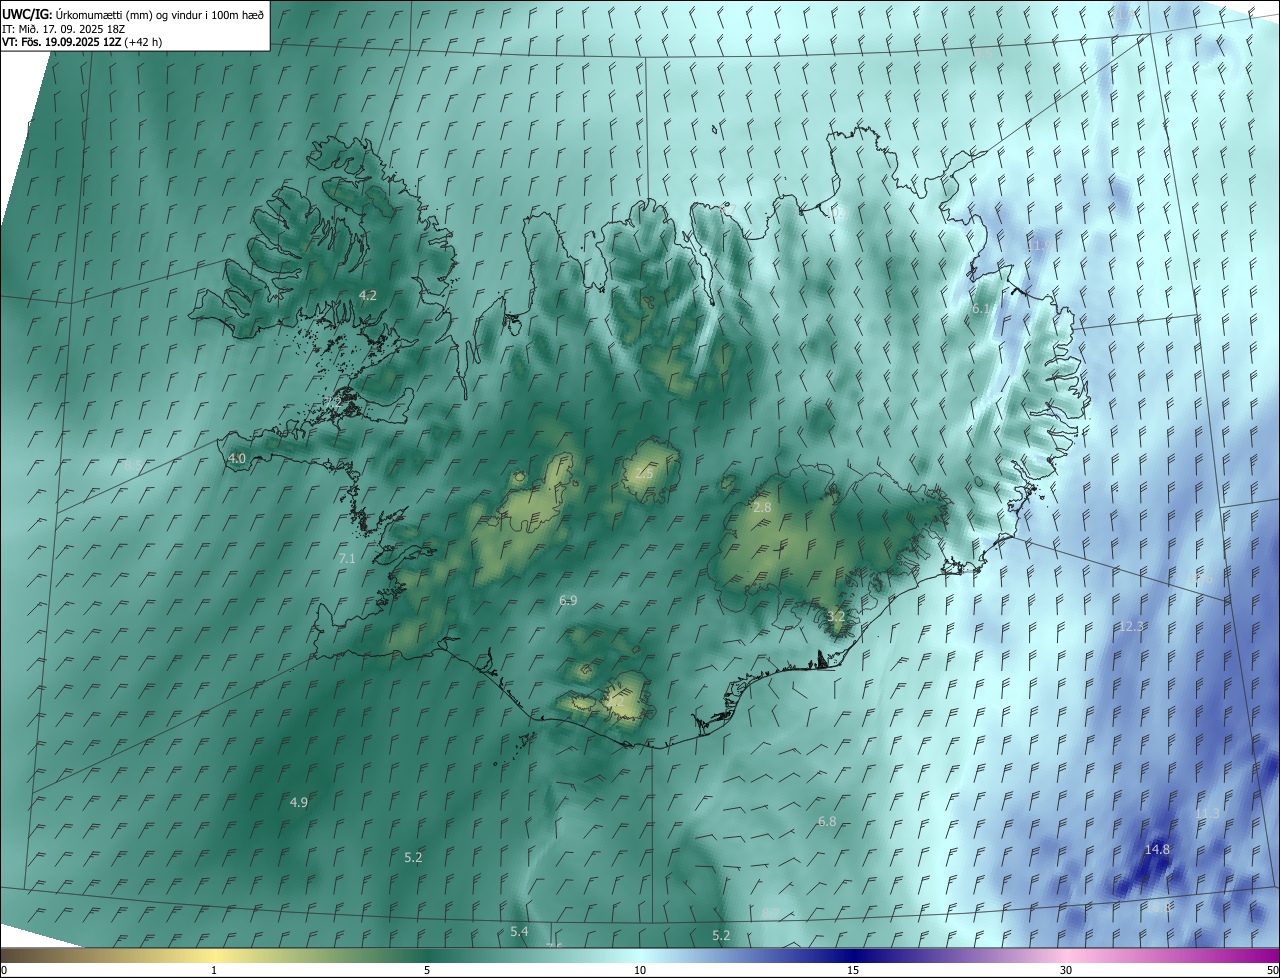
Task: Click the "0" tick on the color scale
Action: (3, 970)
